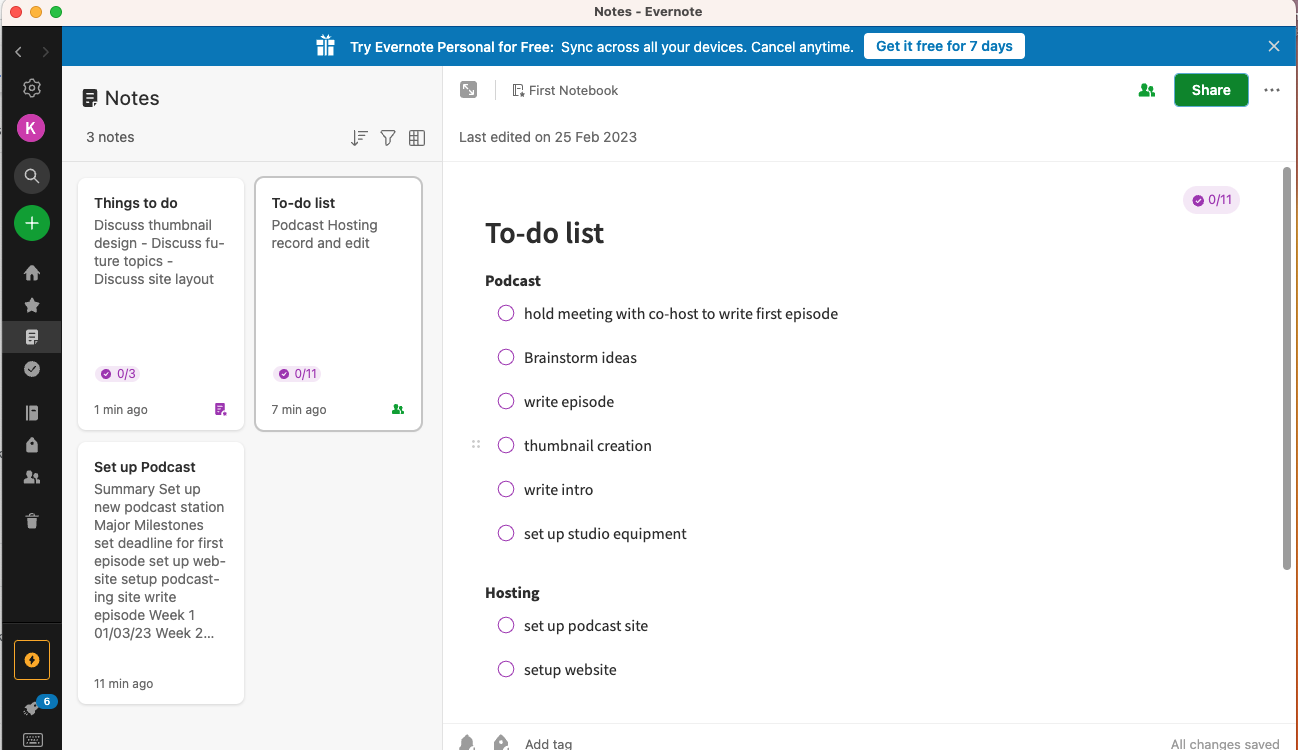Screen dimensions: 1298x750
Task: Check off write intro task
Action: (506, 489)
